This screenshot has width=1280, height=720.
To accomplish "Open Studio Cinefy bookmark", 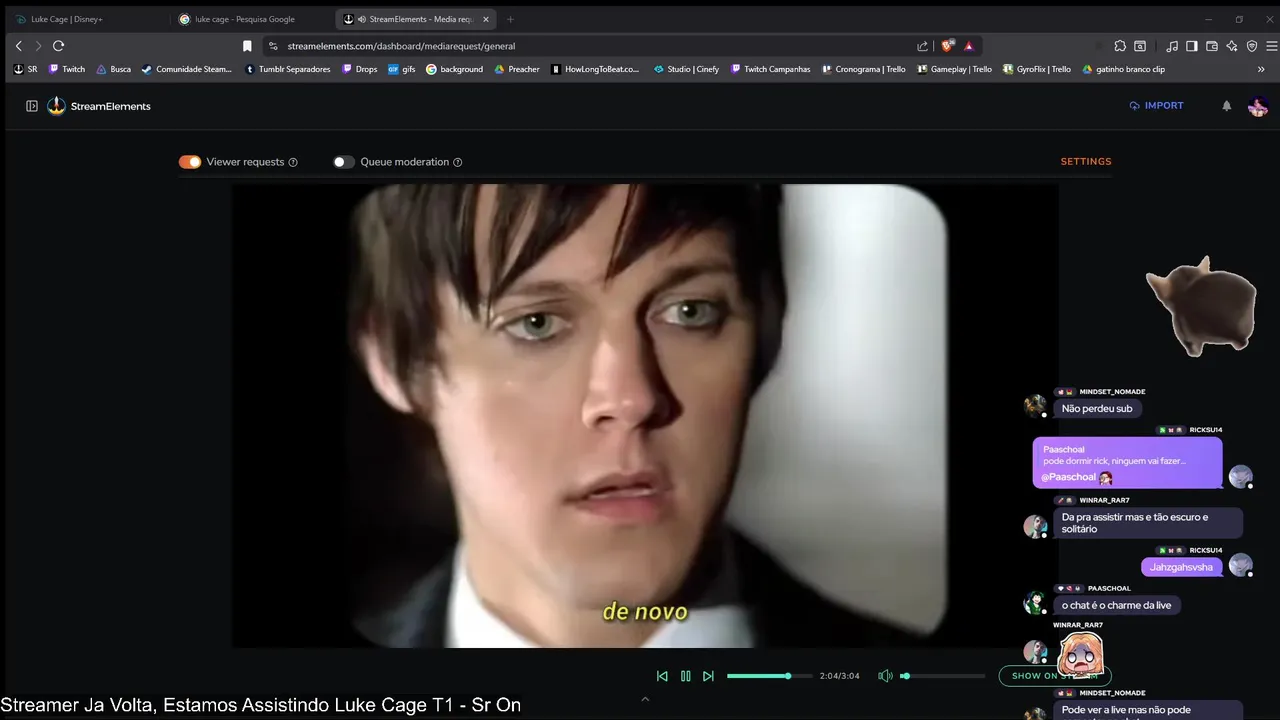I will coord(686,69).
